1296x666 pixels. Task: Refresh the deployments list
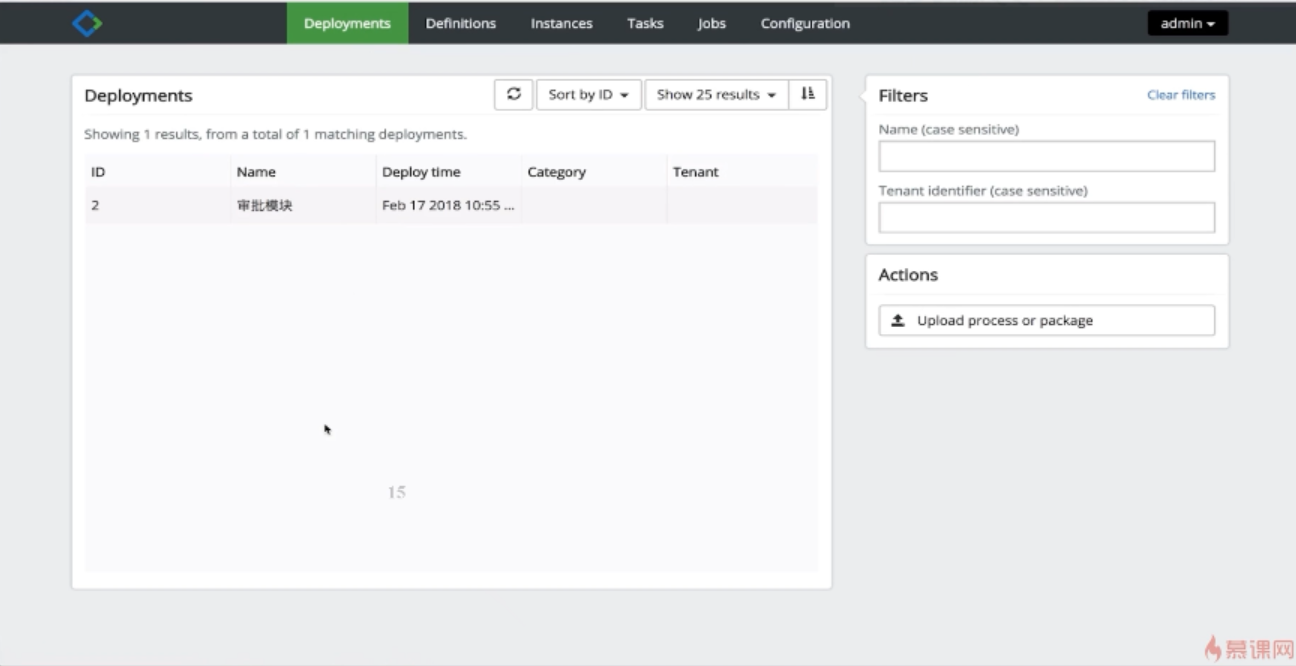pyautogui.click(x=514, y=95)
